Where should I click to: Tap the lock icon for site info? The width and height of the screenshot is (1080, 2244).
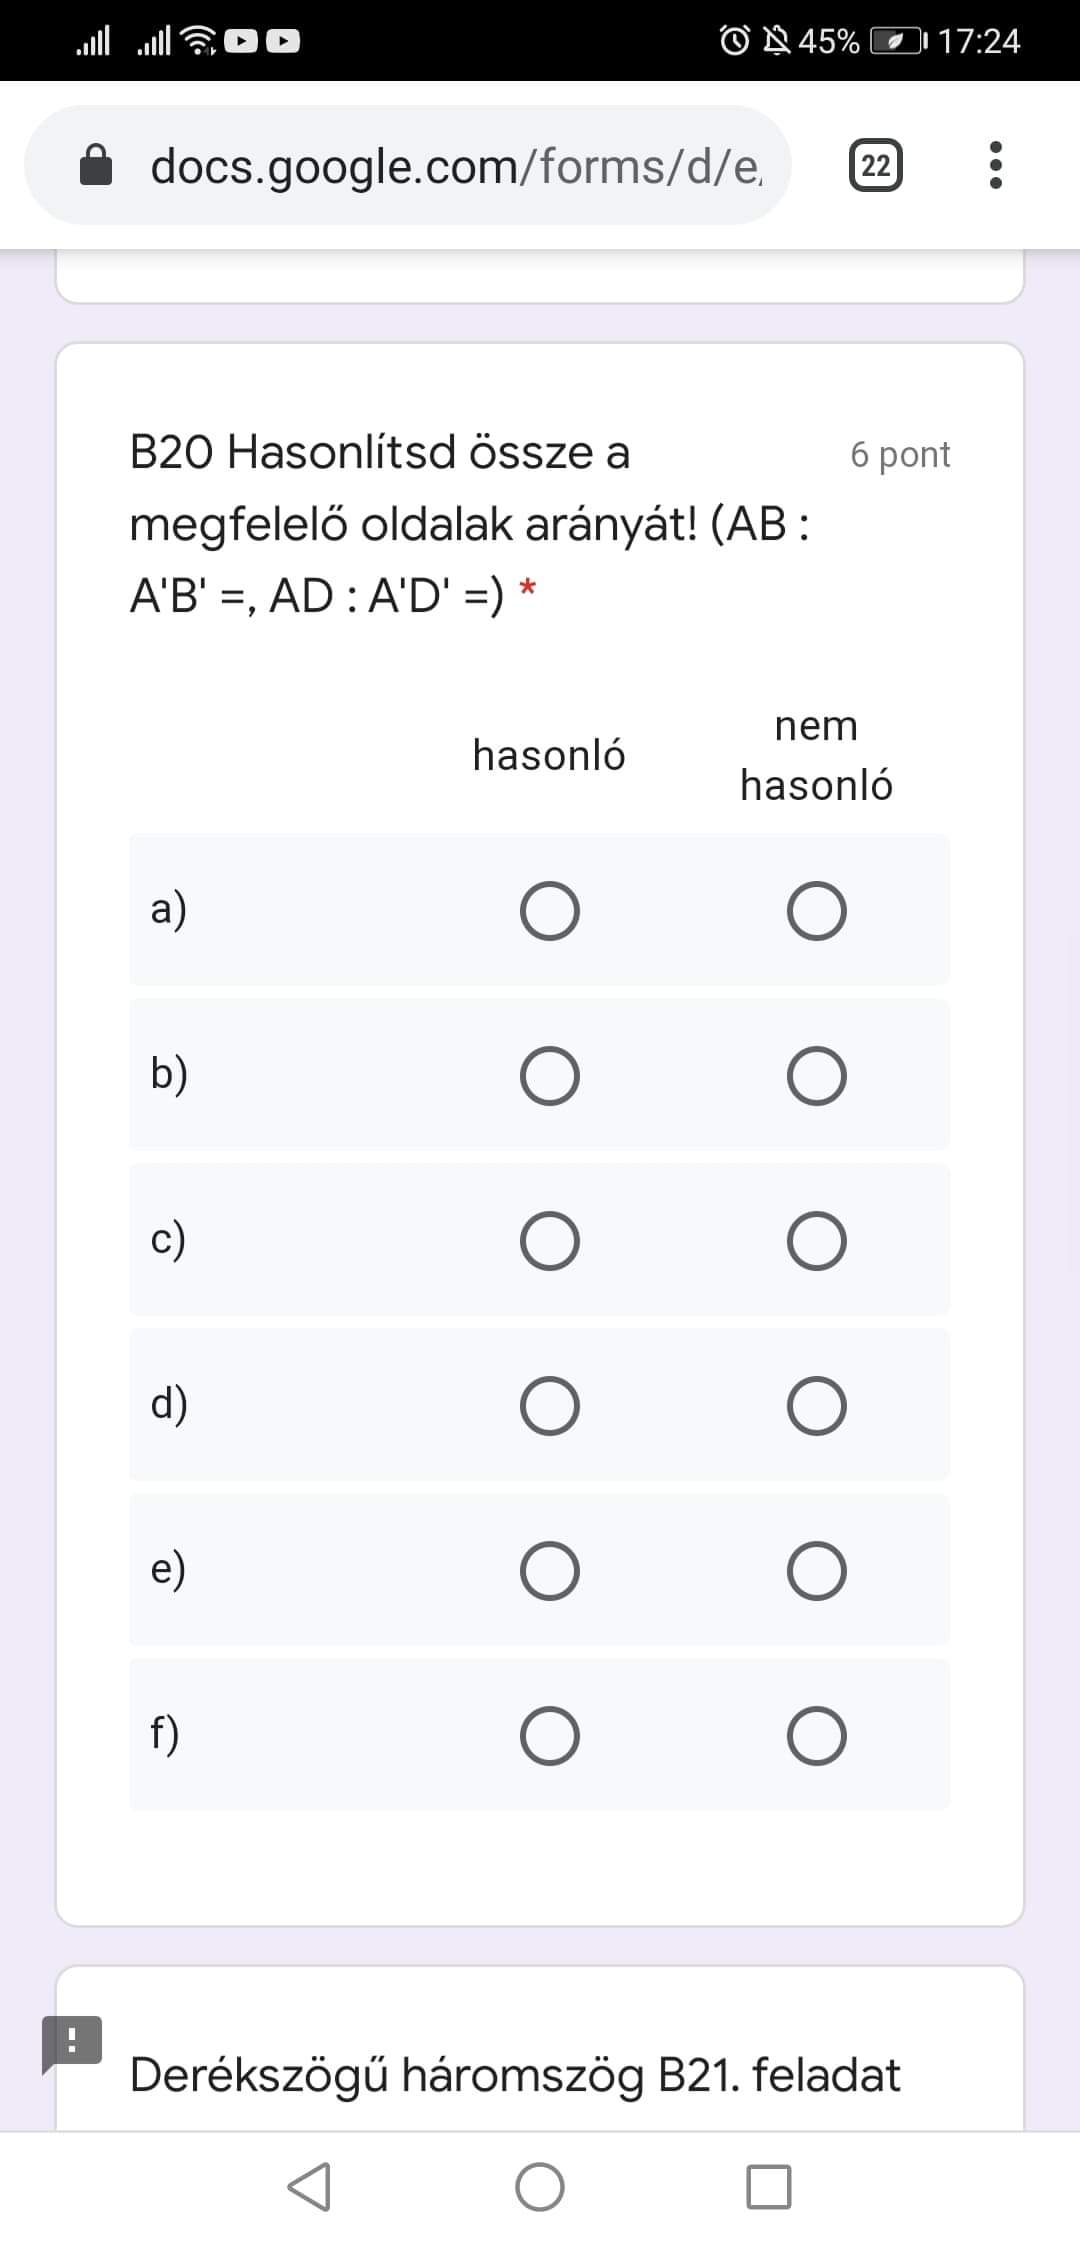pos(97,166)
